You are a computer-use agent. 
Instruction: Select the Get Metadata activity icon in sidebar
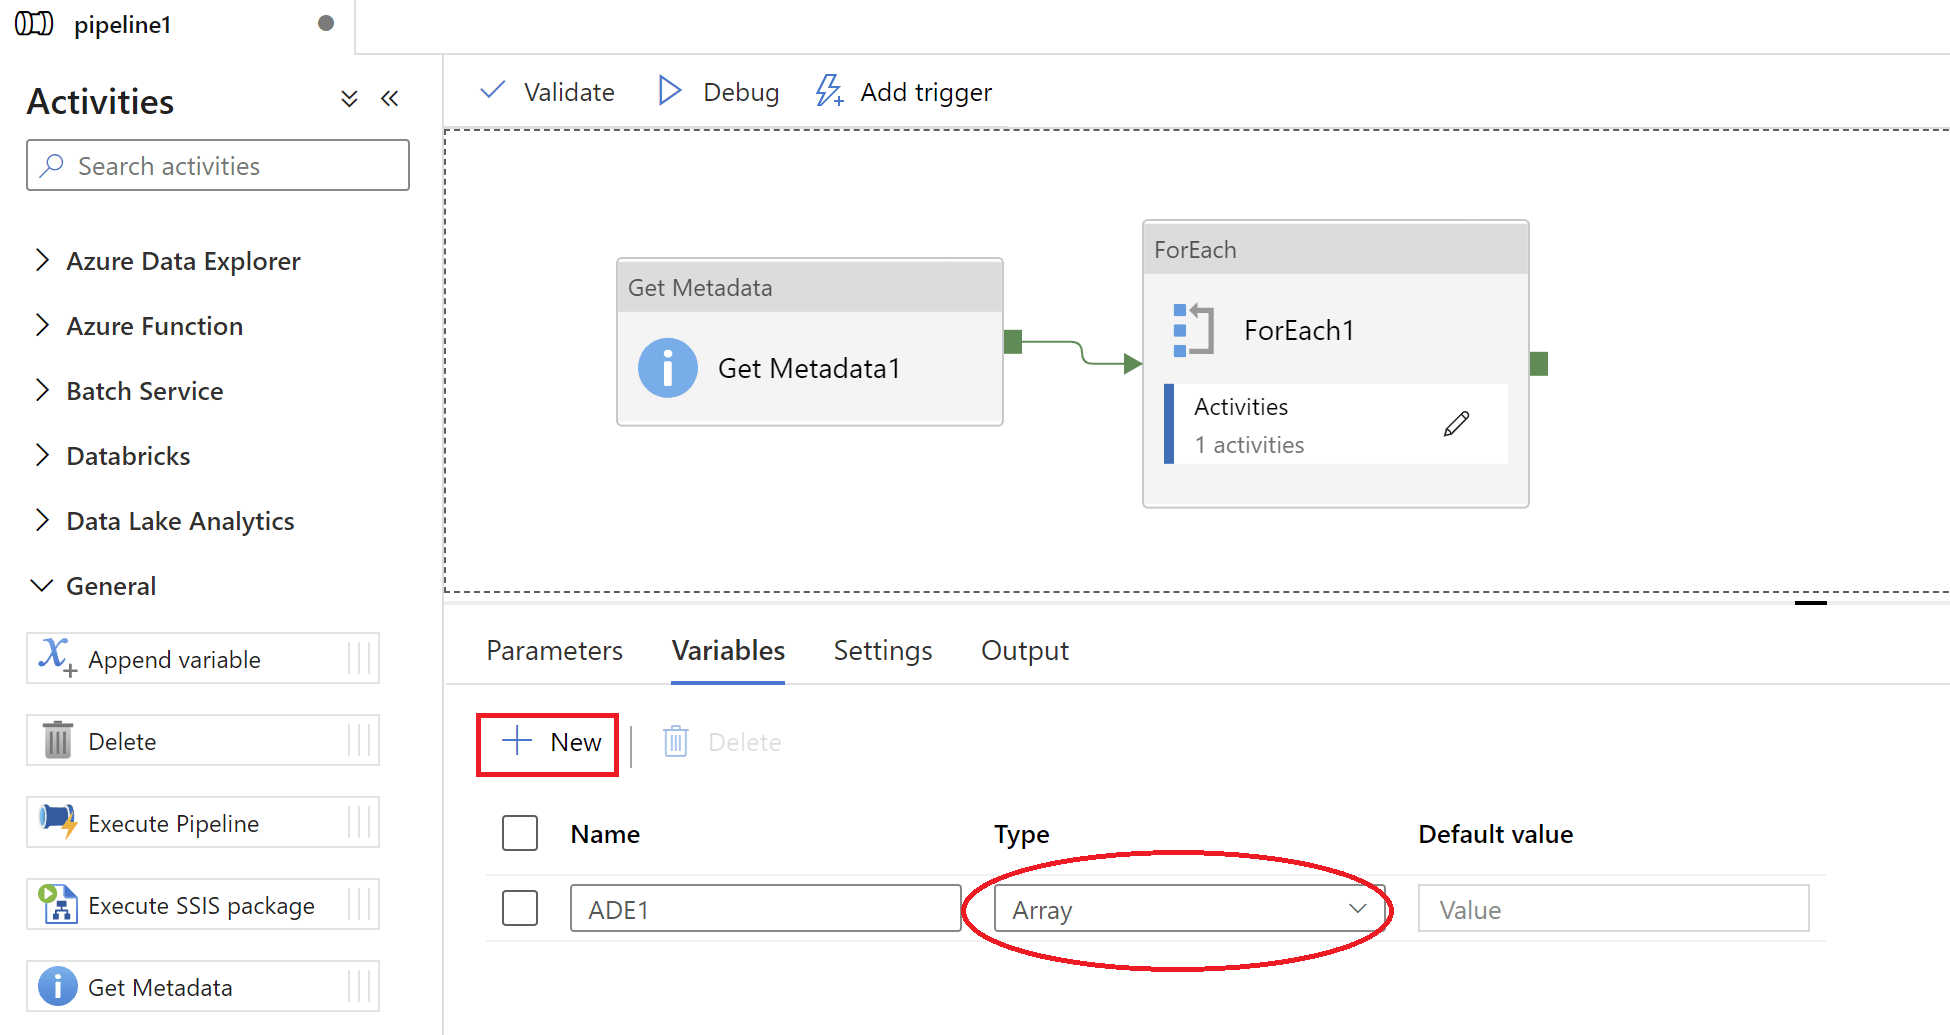57,987
